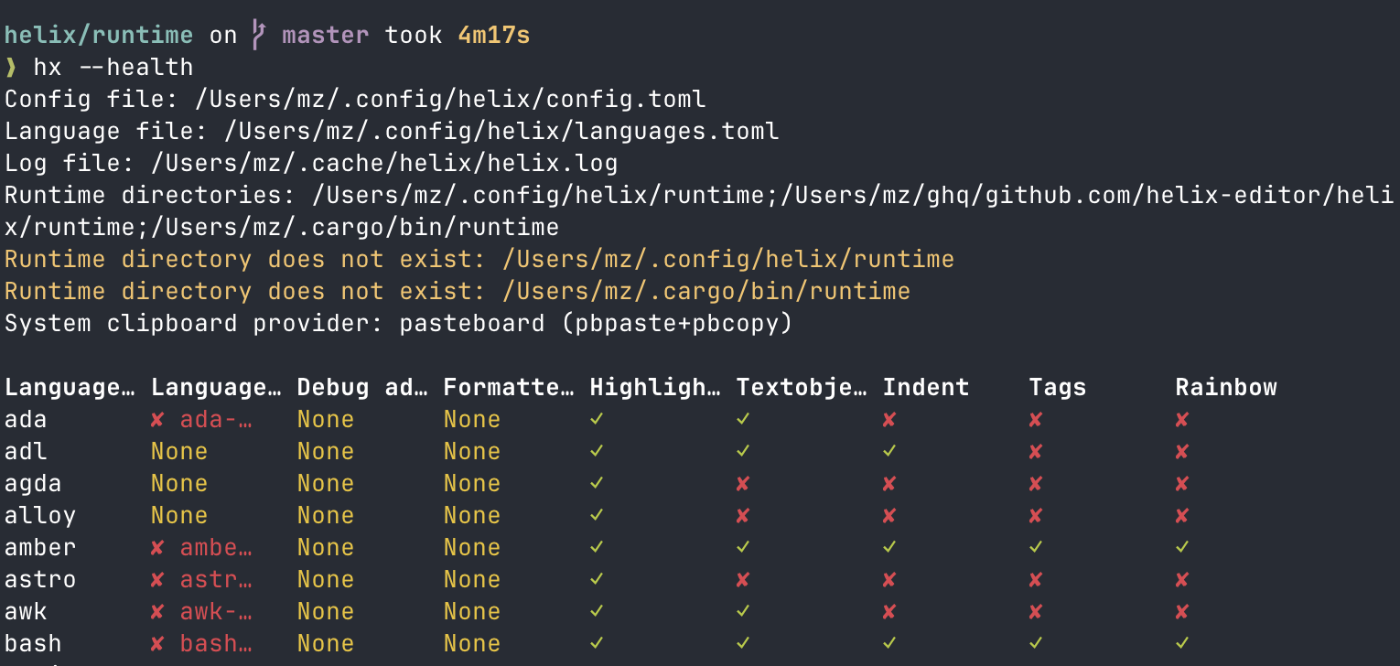This screenshot has height=666, width=1400.
Task: Click the warning about .cargo/bin/runtime
Action: click(x=457, y=292)
